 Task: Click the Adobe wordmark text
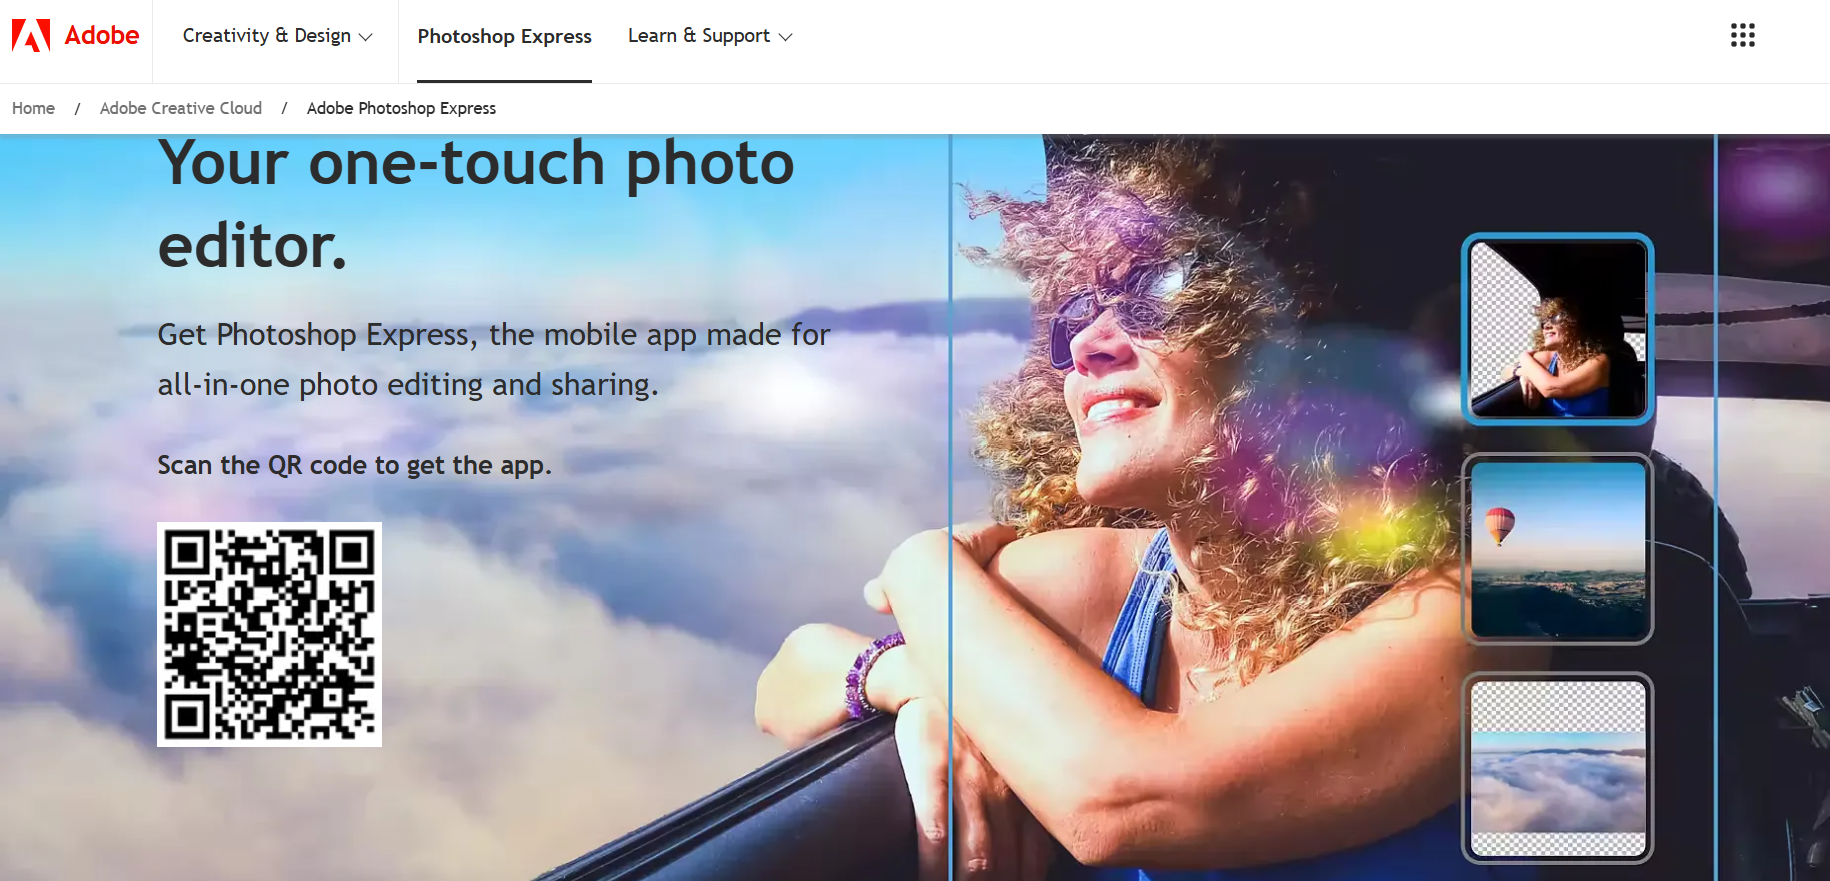[x=102, y=36]
